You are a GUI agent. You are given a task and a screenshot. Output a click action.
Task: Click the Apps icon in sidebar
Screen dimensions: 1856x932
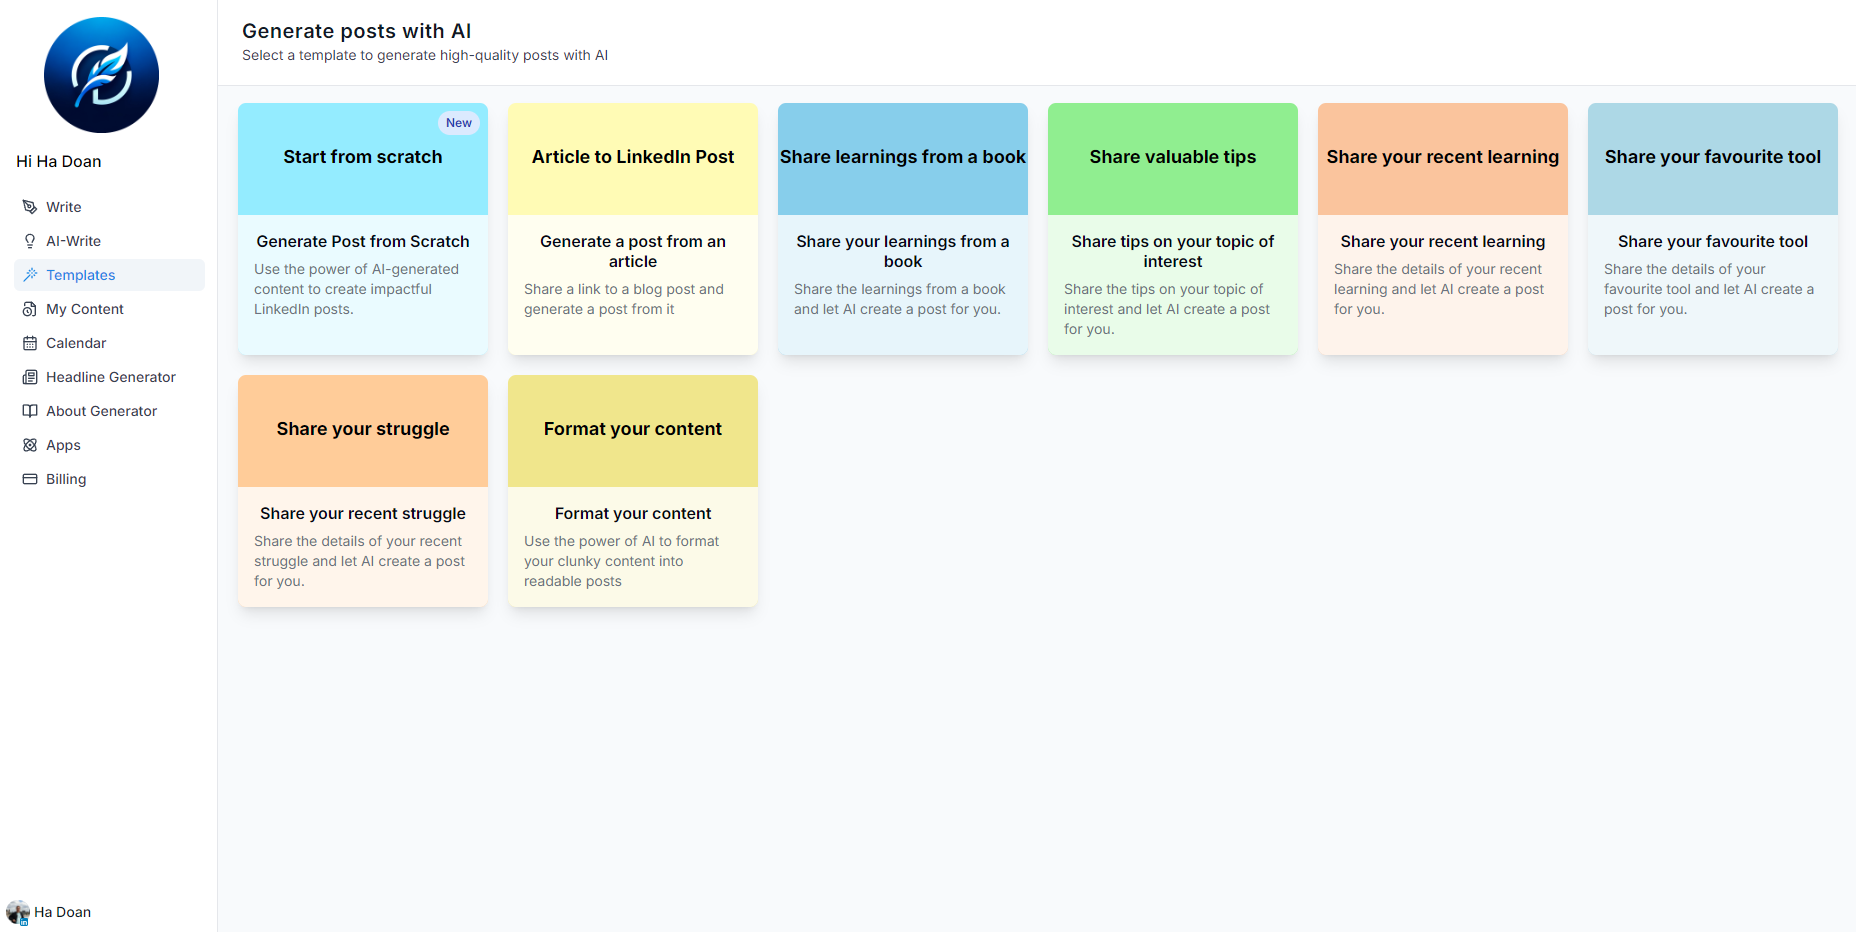click(30, 445)
